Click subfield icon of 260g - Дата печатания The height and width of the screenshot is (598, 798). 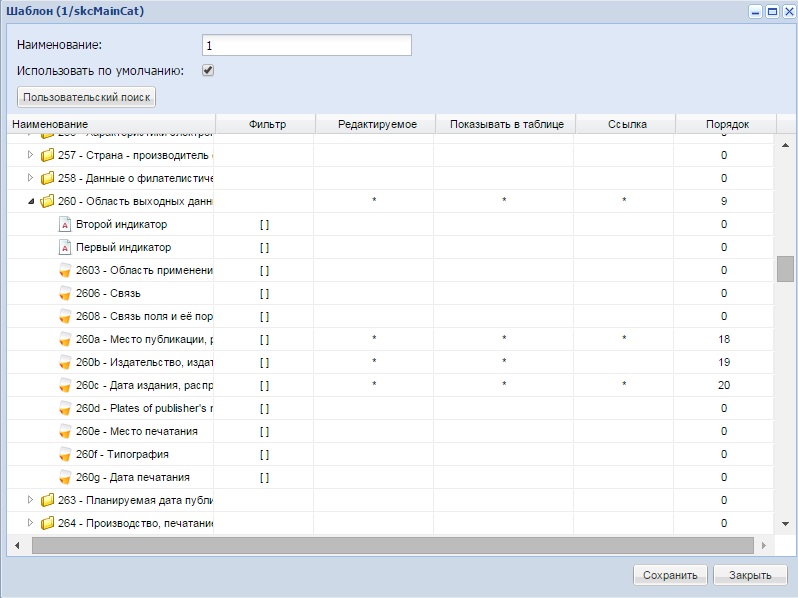pos(65,477)
